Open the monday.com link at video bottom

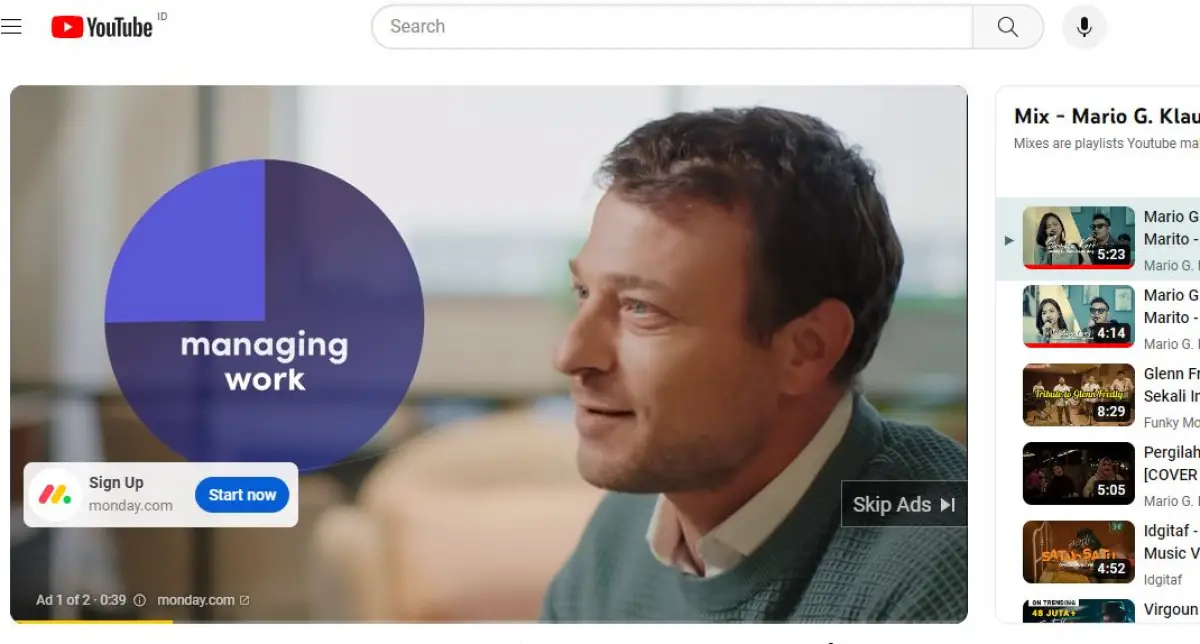point(196,600)
